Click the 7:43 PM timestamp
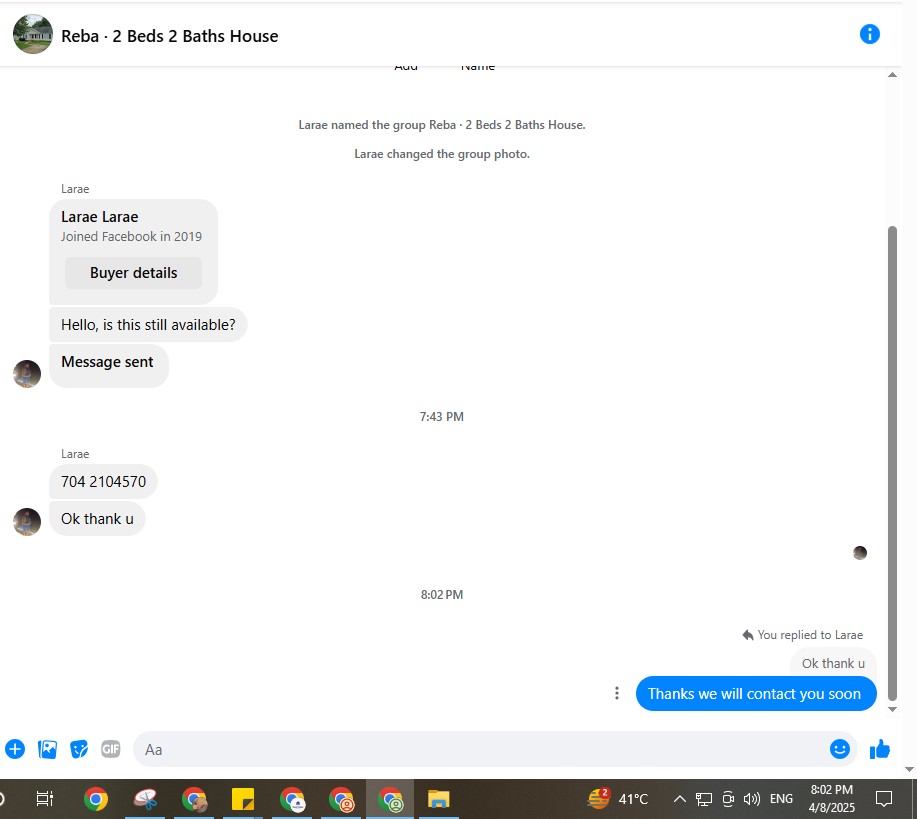The height and width of the screenshot is (819, 917). [x=442, y=417]
